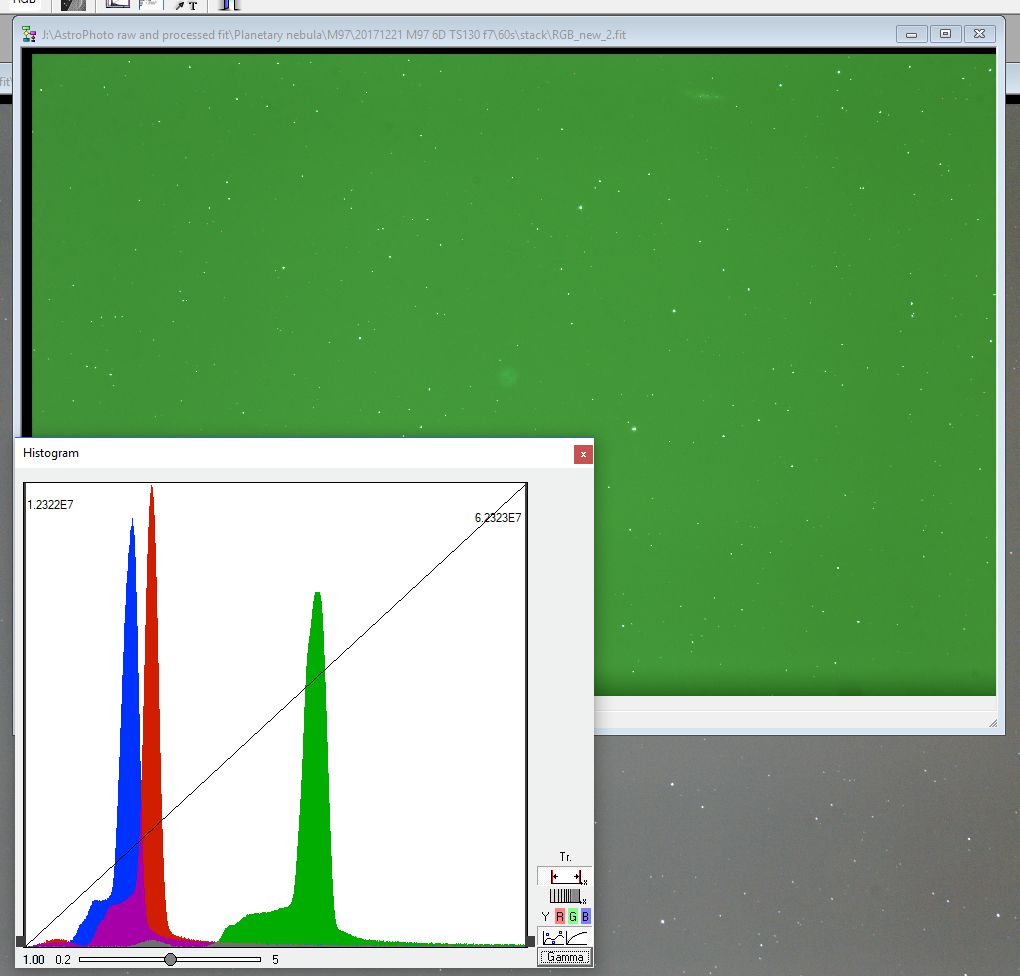This screenshot has width=1020, height=976.
Task: Click the histogram range truncation icon
Action: 565,876
